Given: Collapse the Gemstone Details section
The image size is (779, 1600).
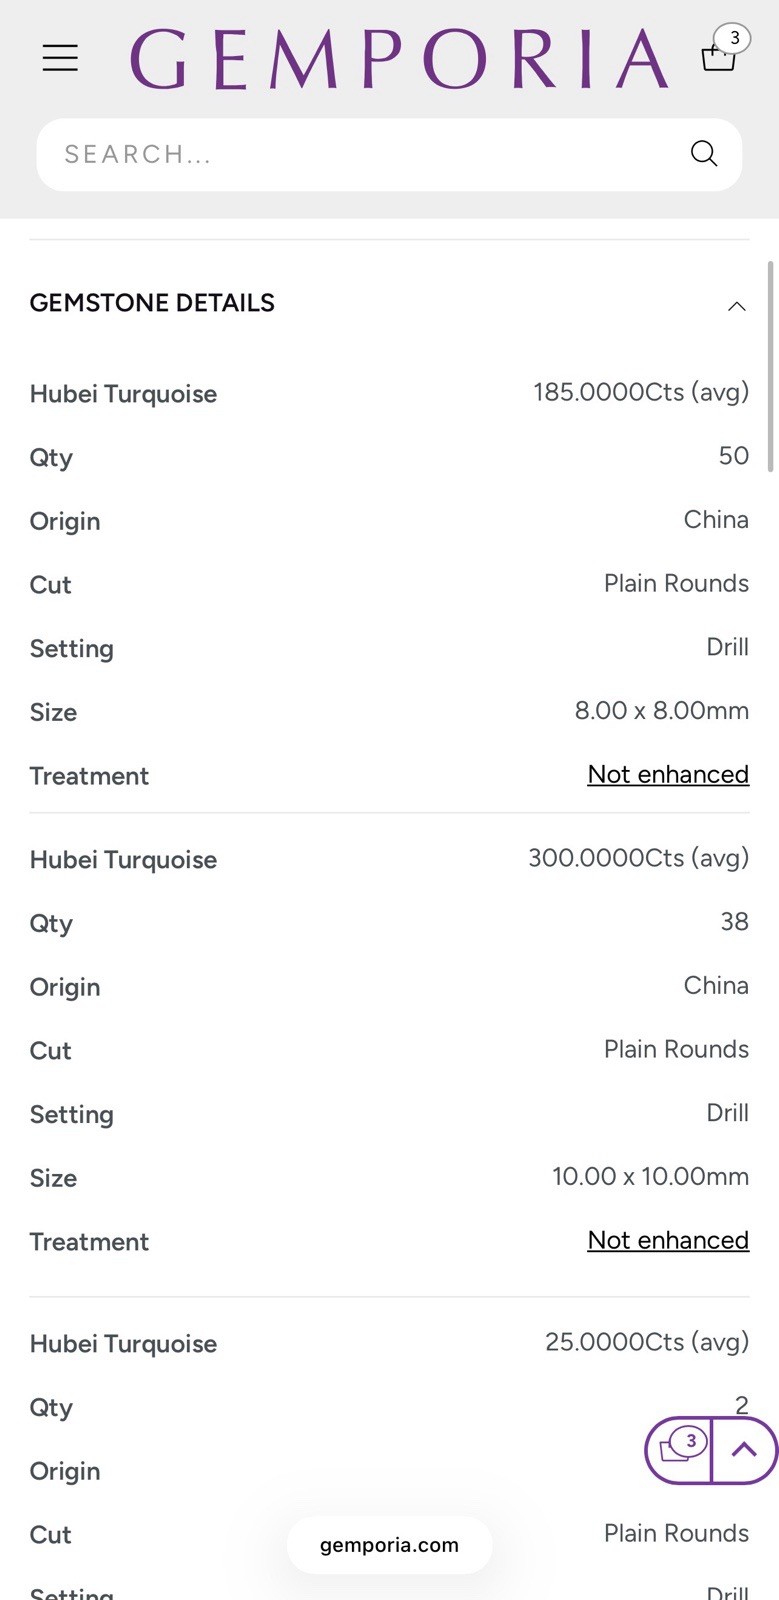Looking at the screenshot, I should click(x=736, y=306).
